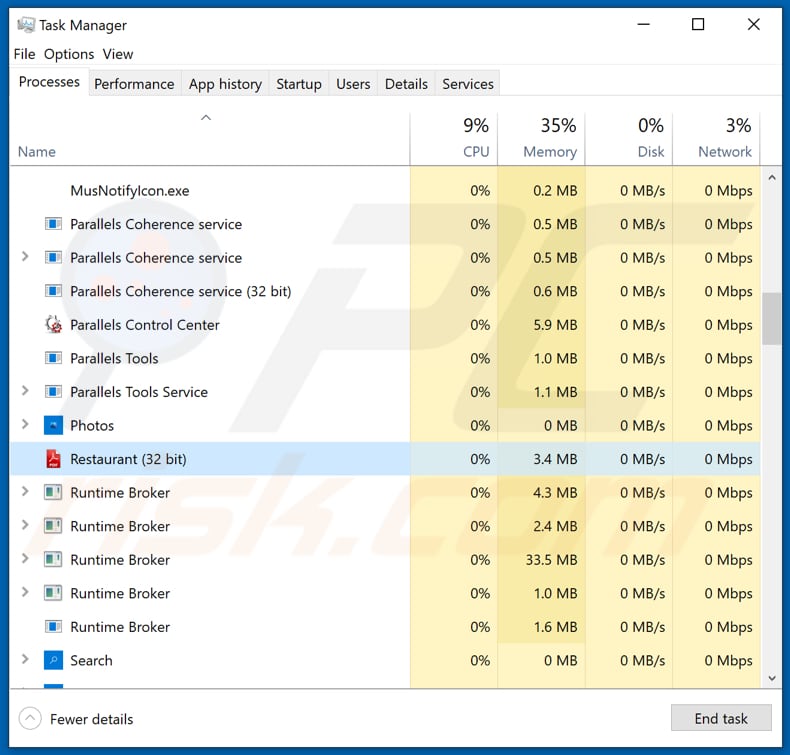Switch to the Users tab
The image size is (790, 755).
tap(353, 84)
